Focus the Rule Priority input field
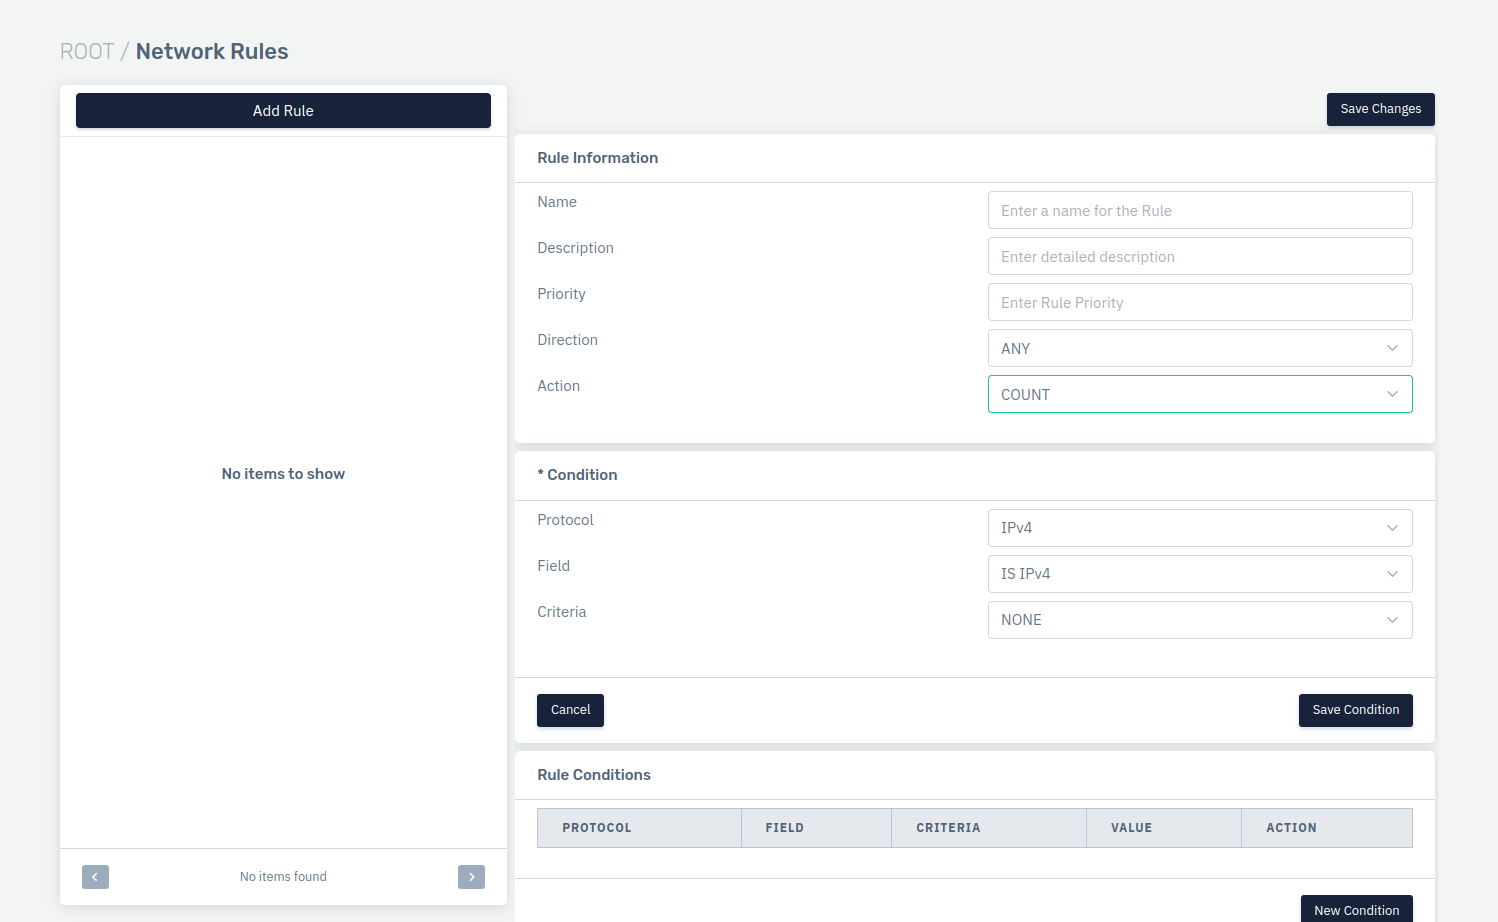Image resolution: width=1498 pixels, height=922 pixels. [1200, 302]
